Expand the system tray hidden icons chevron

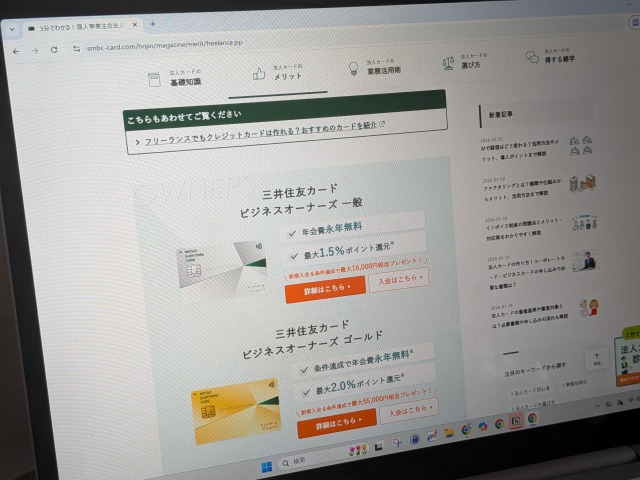click(x=598, y=406)
